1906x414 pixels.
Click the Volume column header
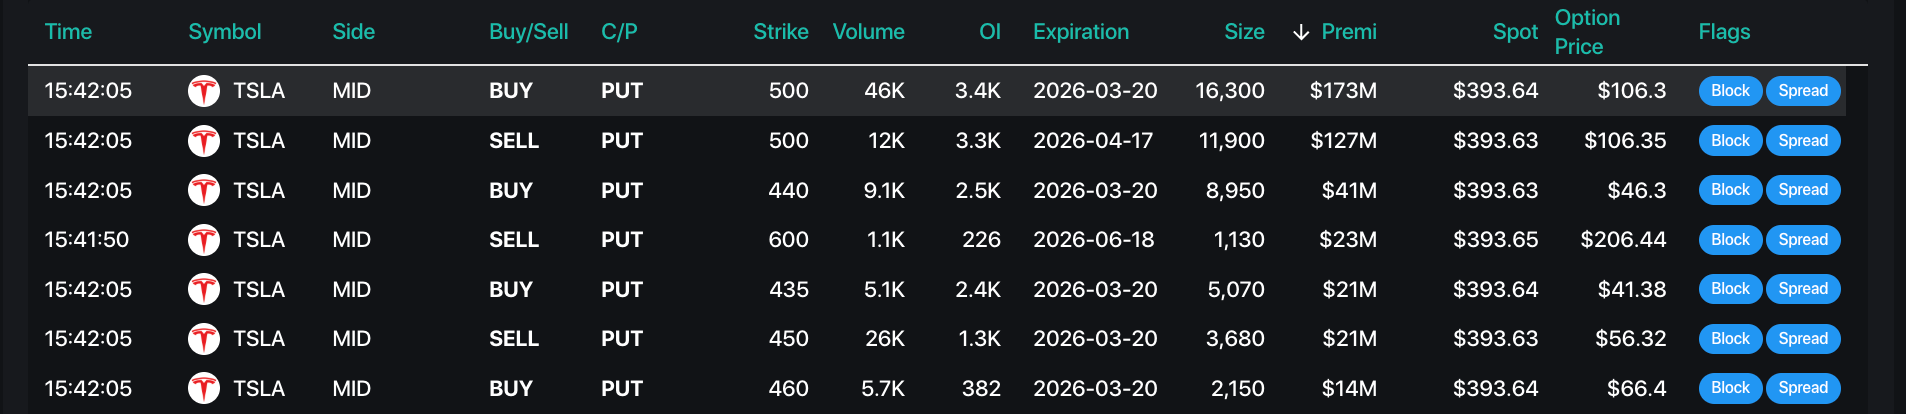[x=868, y=32]
